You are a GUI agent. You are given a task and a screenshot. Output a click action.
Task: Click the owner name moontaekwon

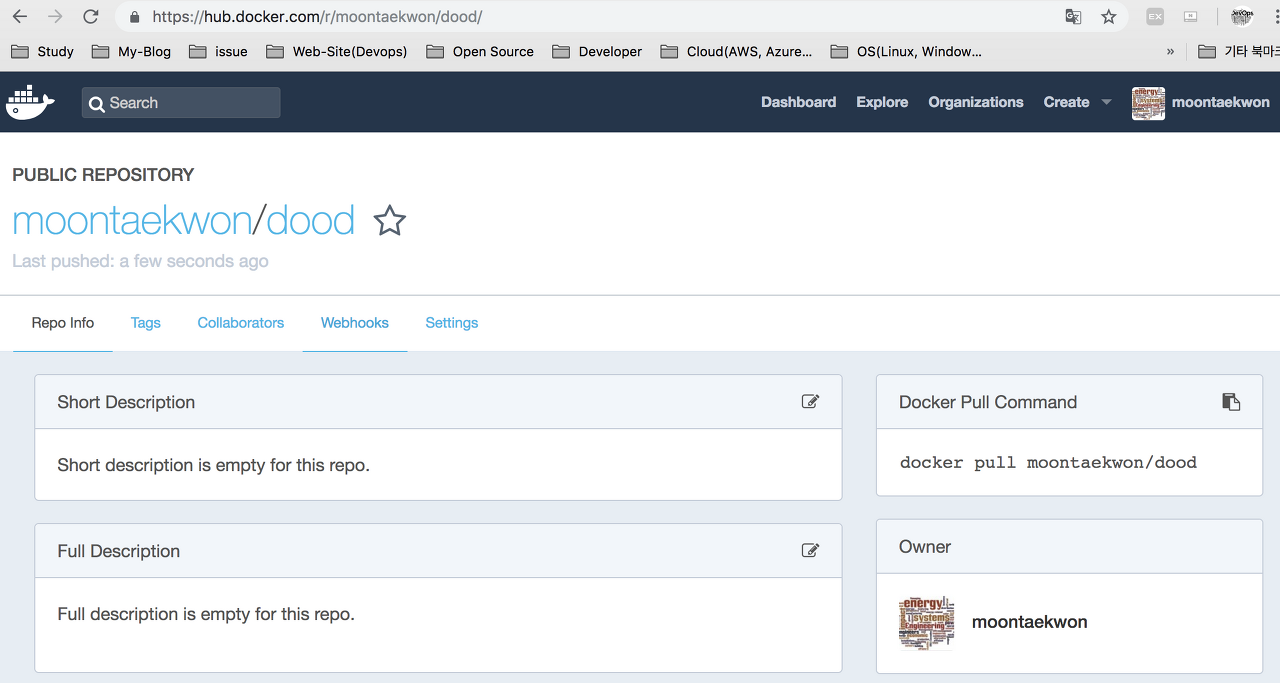pos(1029,622)
